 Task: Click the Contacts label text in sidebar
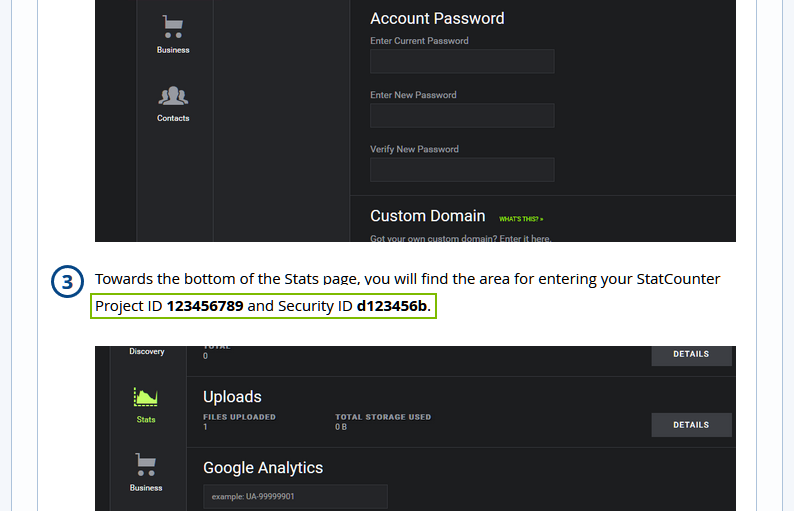173,118
